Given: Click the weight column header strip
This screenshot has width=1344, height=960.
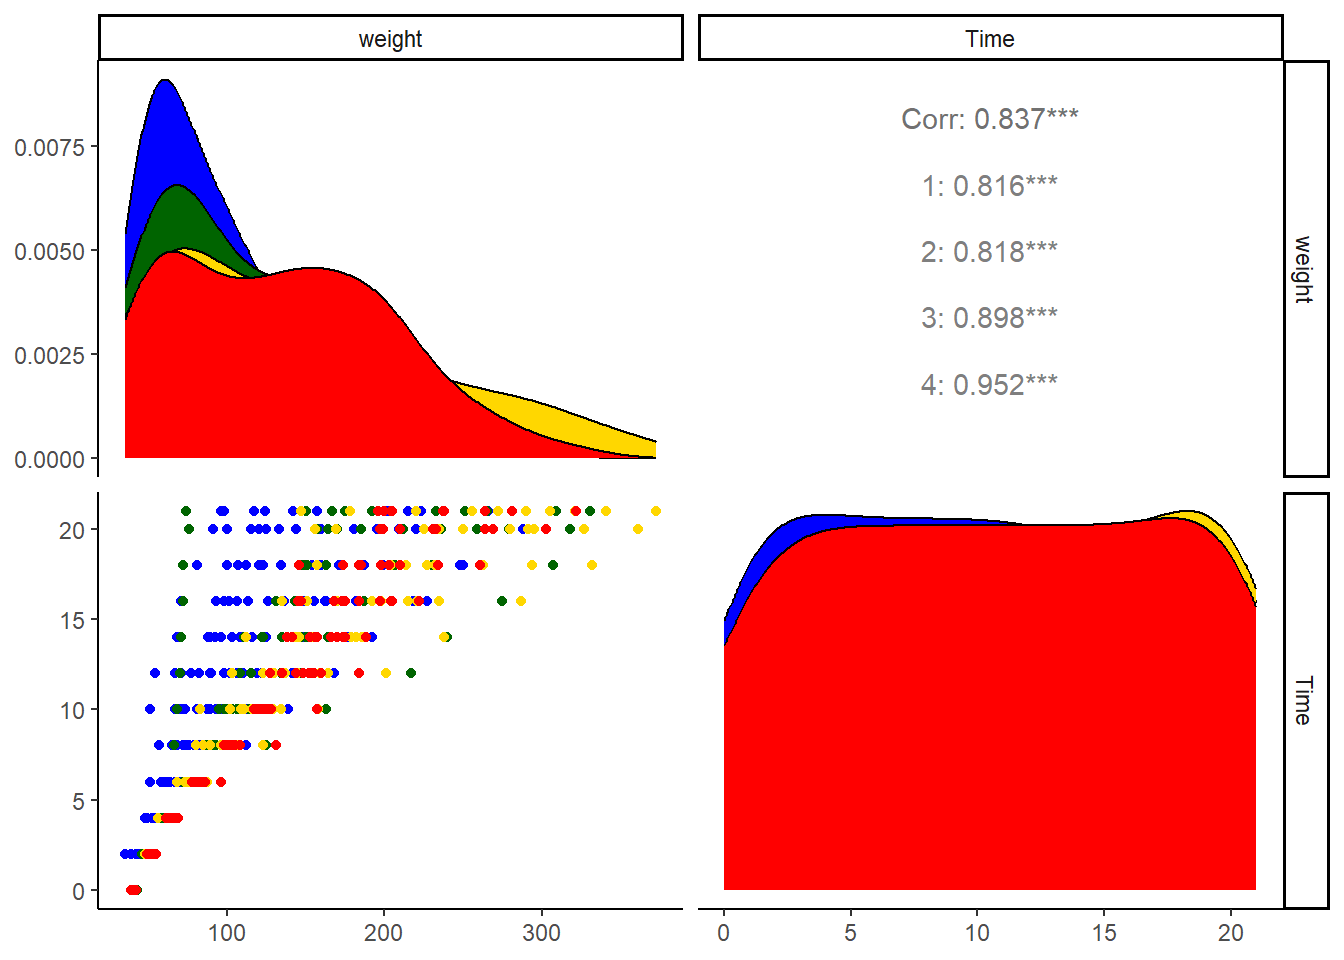Looking at the screenshot, I should point(390,38).
